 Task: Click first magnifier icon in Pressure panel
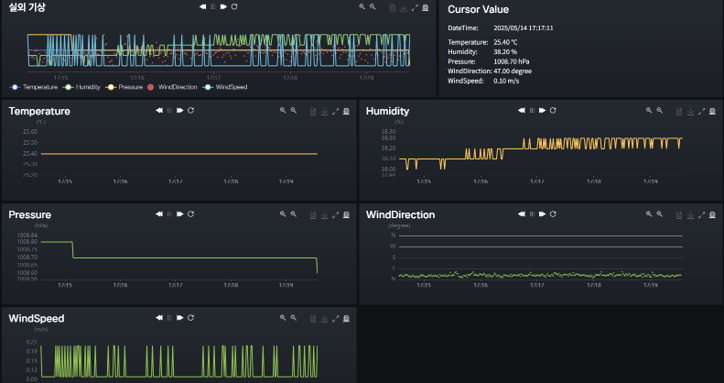click(283, 214)
